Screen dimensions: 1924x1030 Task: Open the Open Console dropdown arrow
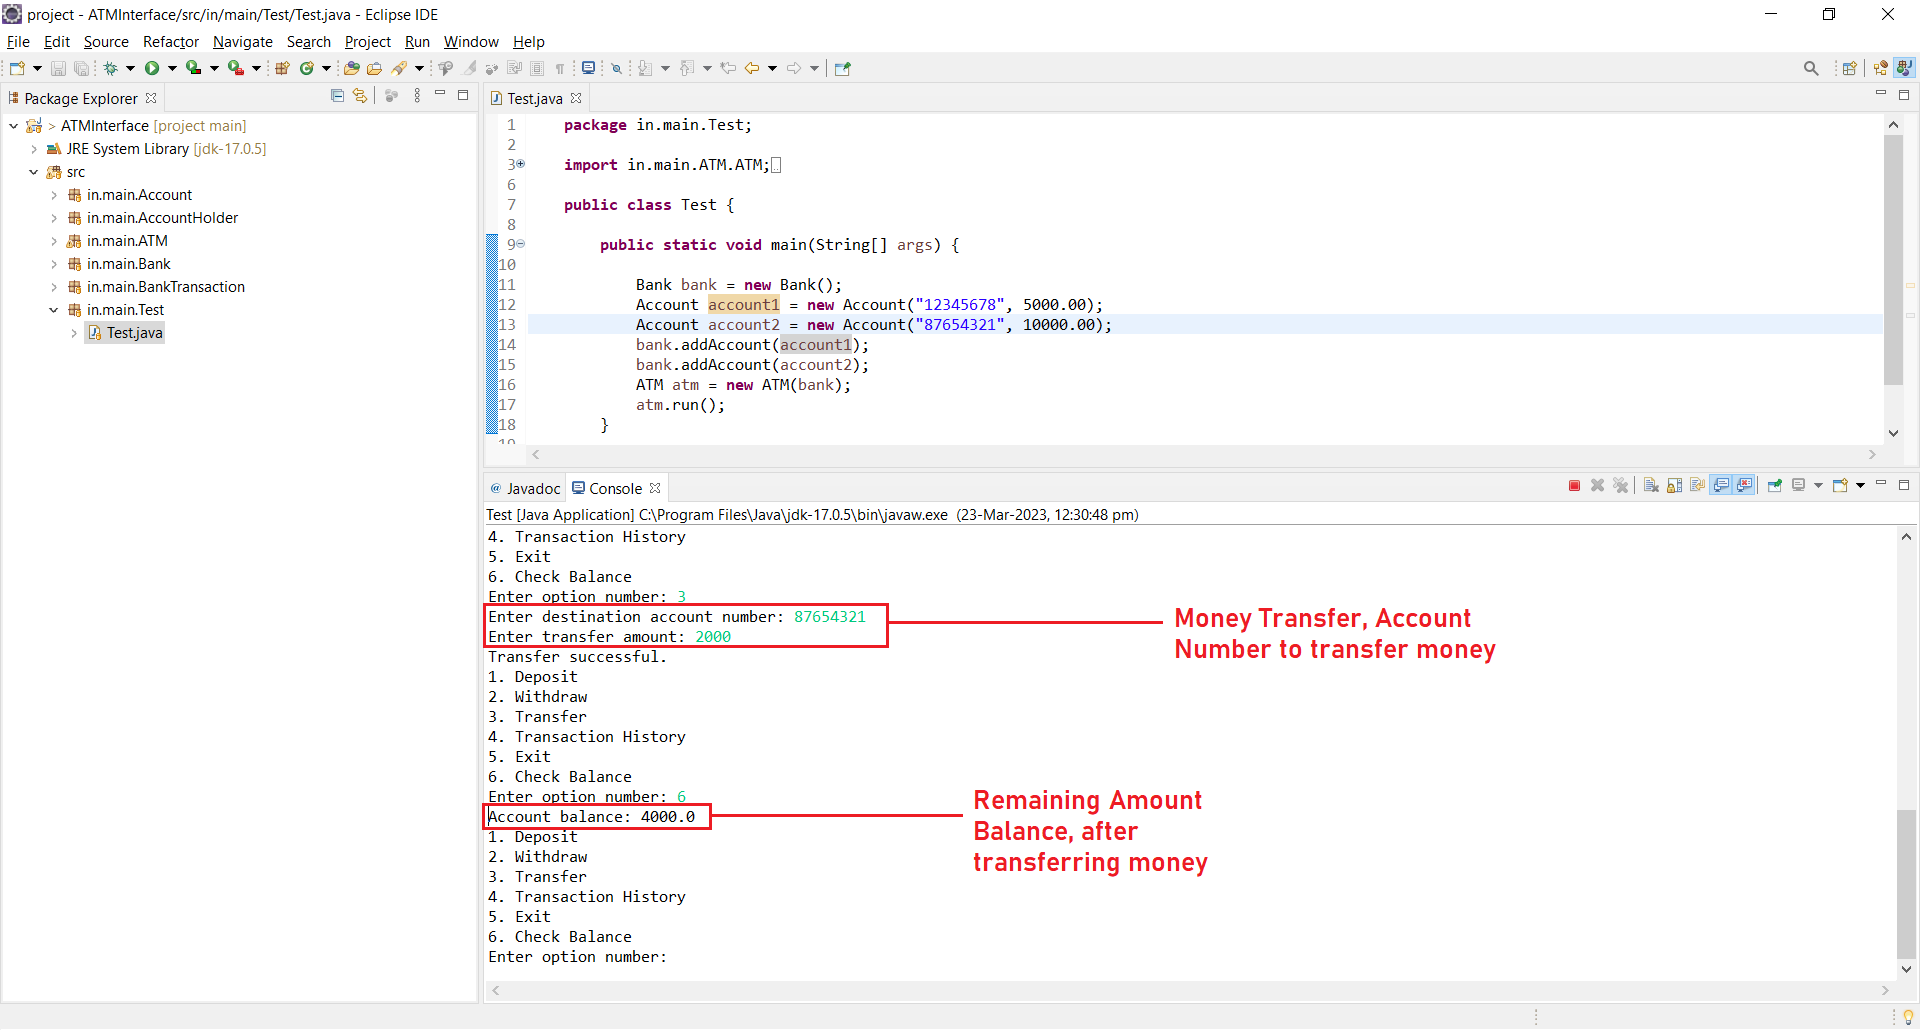click(1860, 486)
